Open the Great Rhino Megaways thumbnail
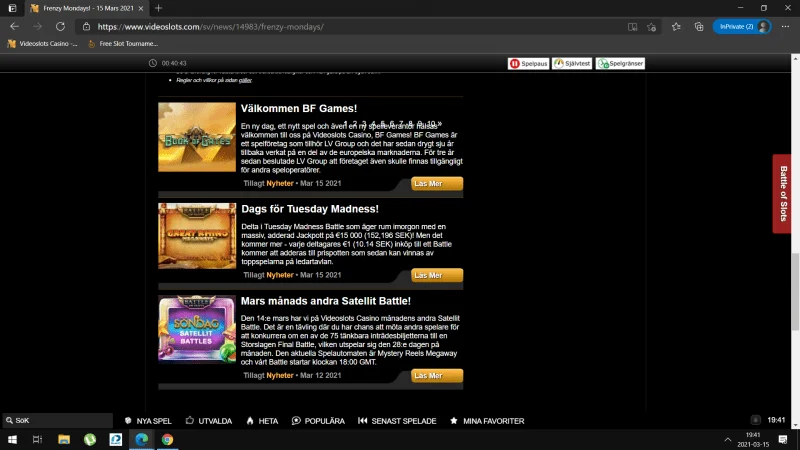800x450 pixels. tap(197, 236)
